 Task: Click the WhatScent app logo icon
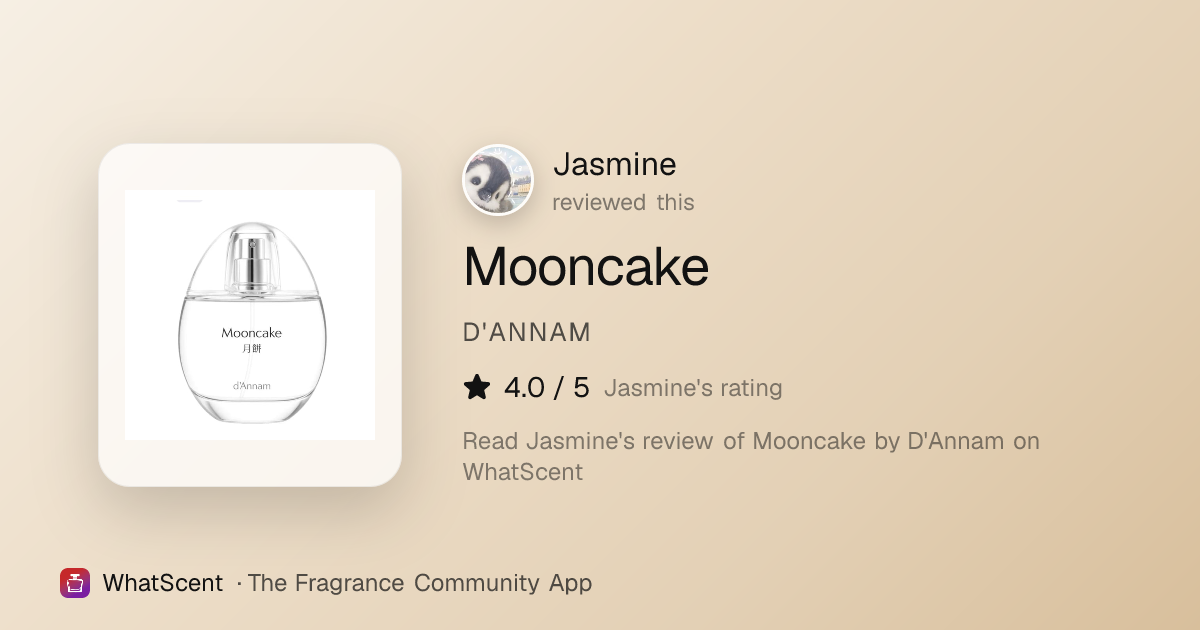(75, 583)
